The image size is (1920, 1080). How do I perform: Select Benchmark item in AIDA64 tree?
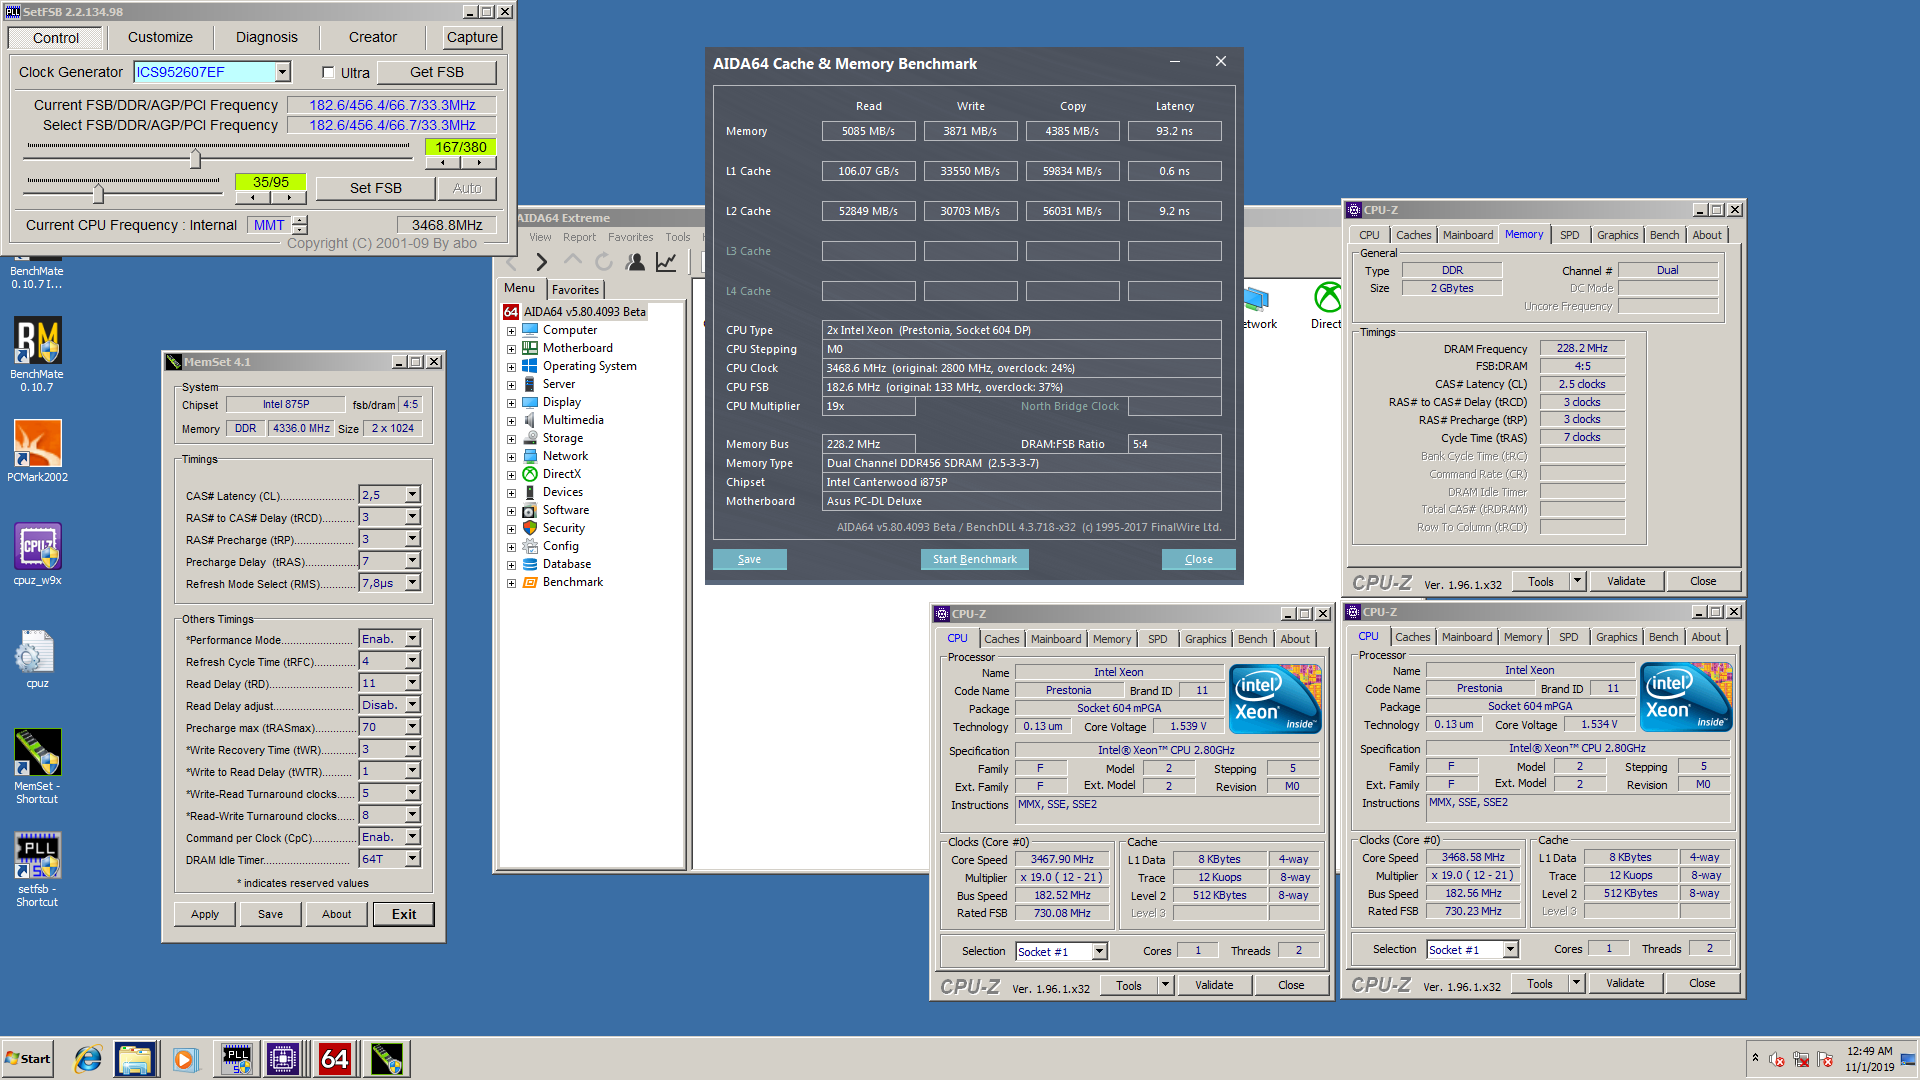(x=572, y=582)
